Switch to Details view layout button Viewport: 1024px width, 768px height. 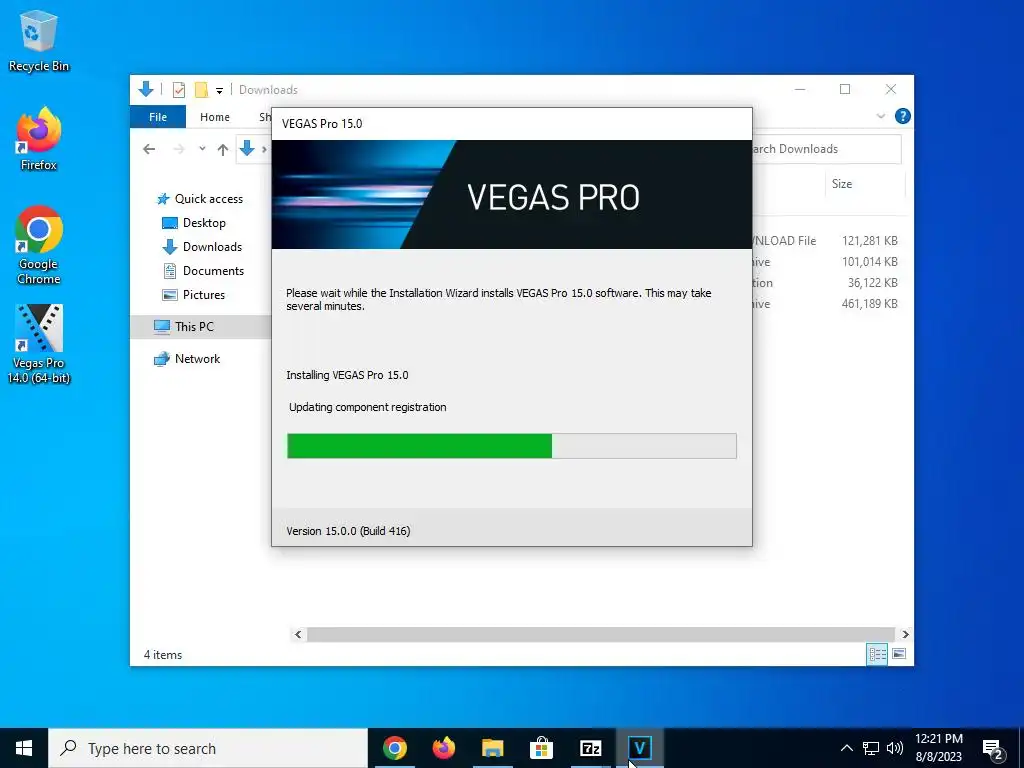pyautogui.click(x=877, y=654)
